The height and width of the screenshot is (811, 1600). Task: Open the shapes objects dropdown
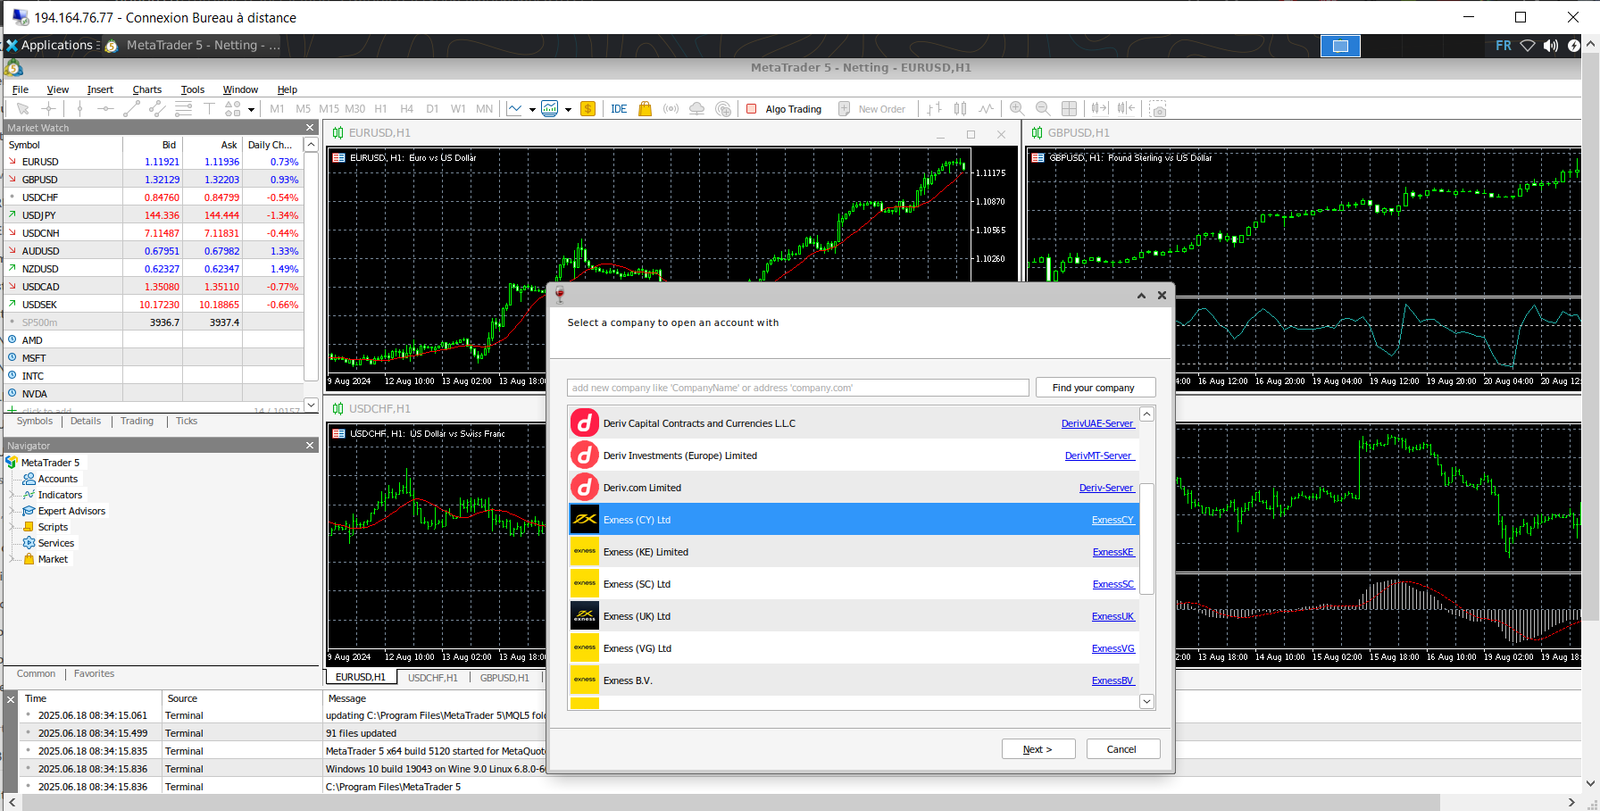[251, 110]
